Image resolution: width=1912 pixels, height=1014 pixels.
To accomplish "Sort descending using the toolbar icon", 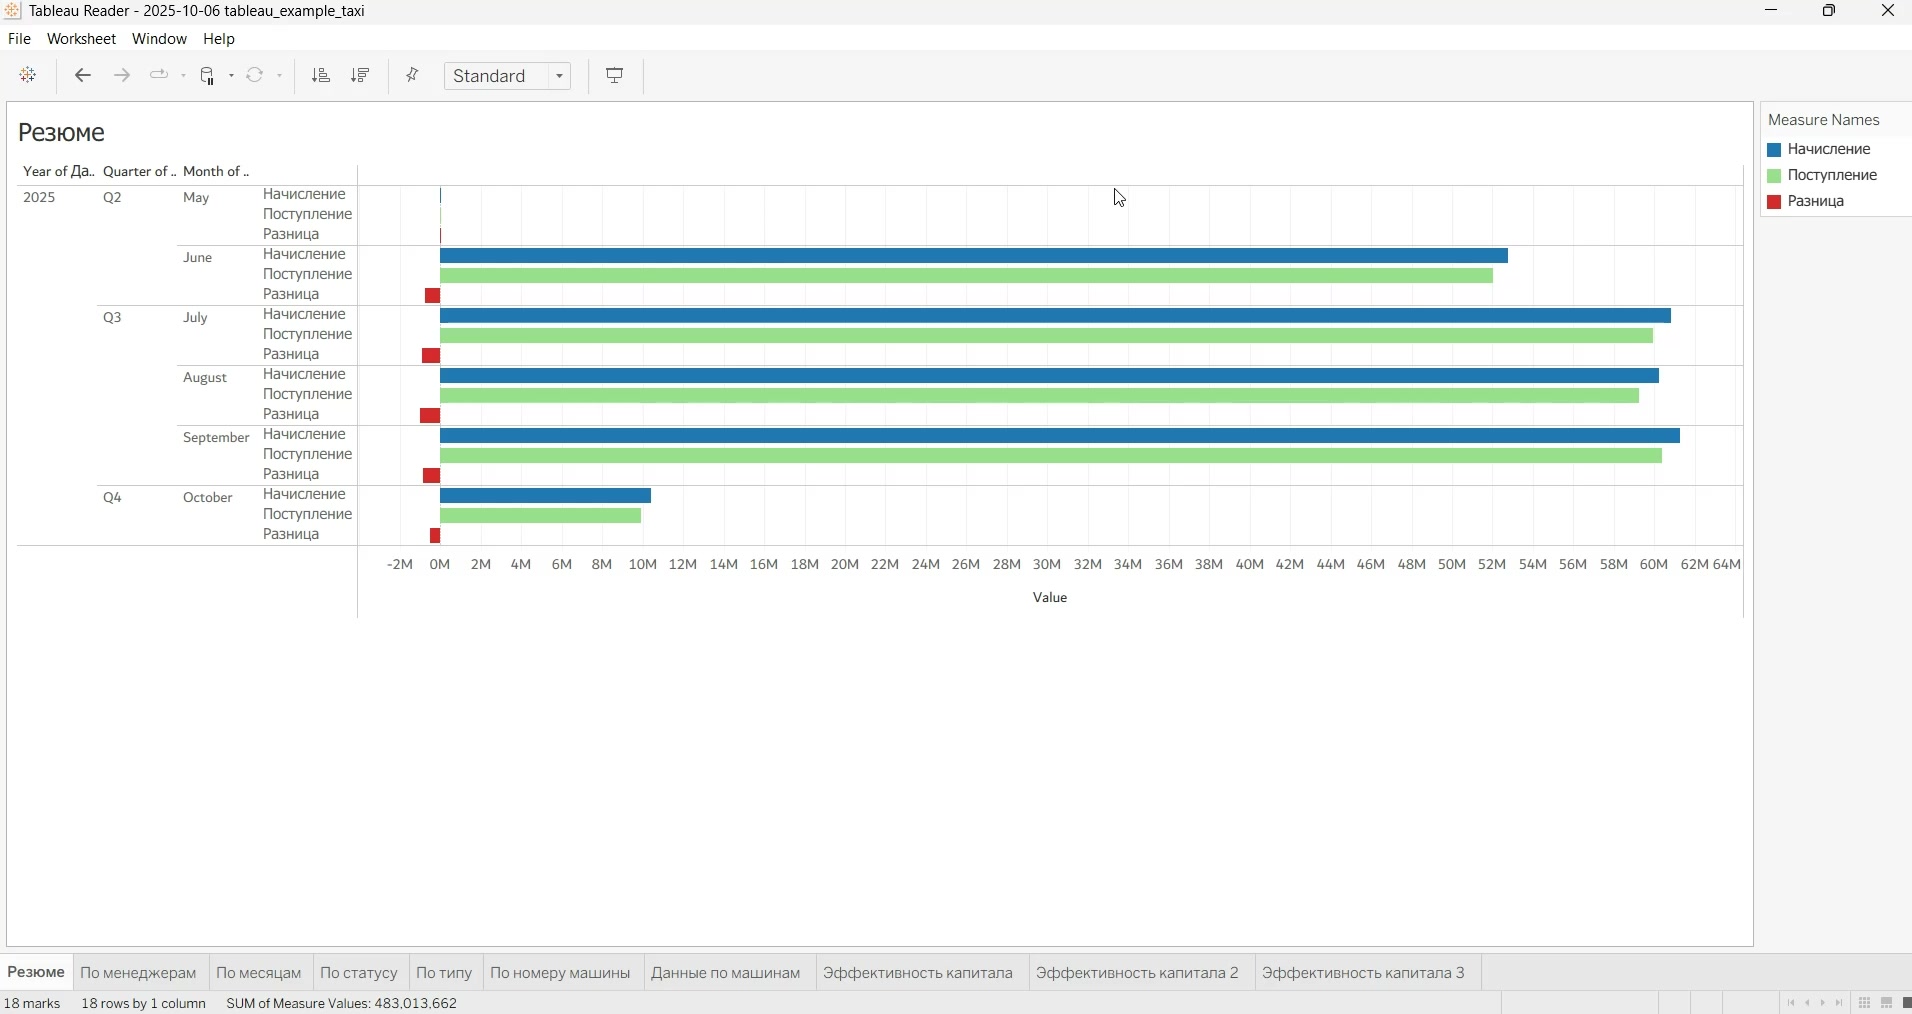I will 361,76.
